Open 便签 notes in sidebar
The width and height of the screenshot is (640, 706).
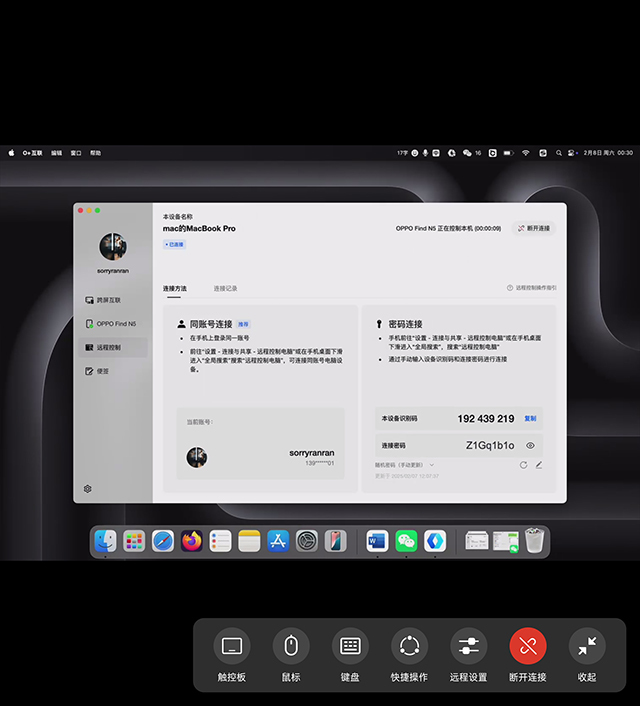click(x=113, y=371)
